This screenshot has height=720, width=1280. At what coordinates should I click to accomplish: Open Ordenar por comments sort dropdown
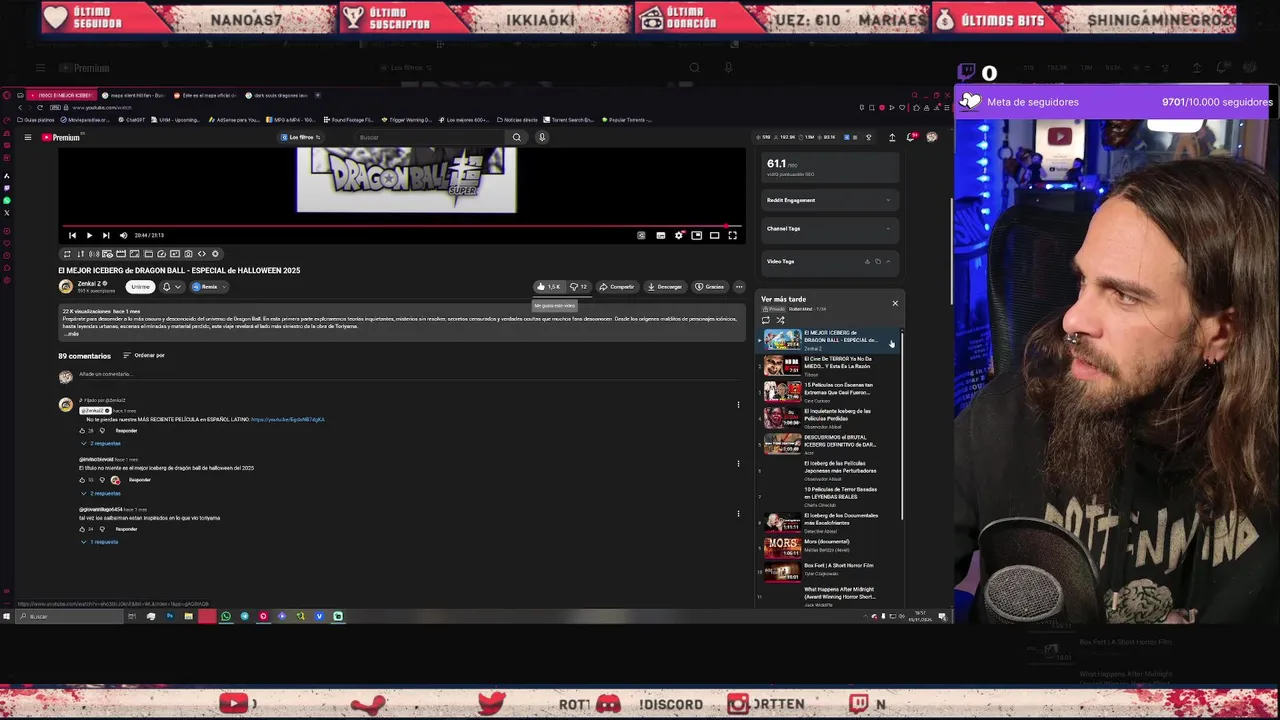coord(144,356)
